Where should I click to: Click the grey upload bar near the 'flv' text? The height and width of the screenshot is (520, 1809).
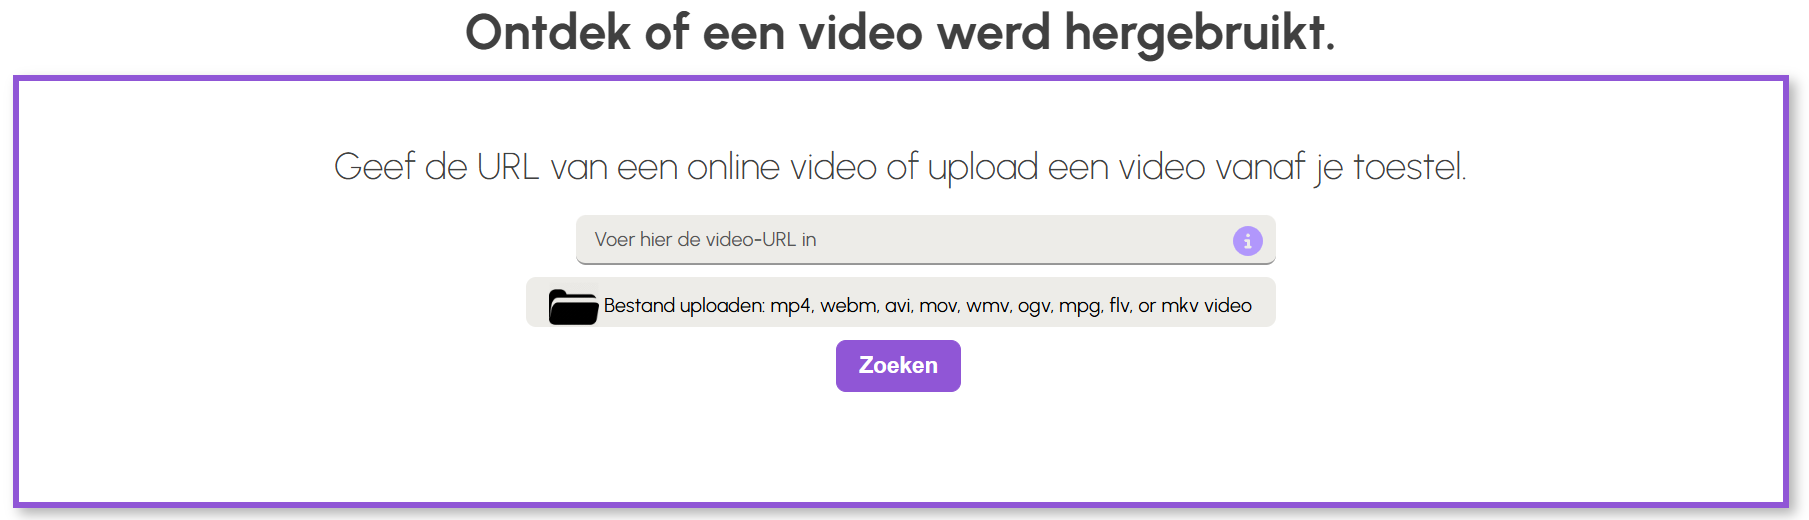1119,306
